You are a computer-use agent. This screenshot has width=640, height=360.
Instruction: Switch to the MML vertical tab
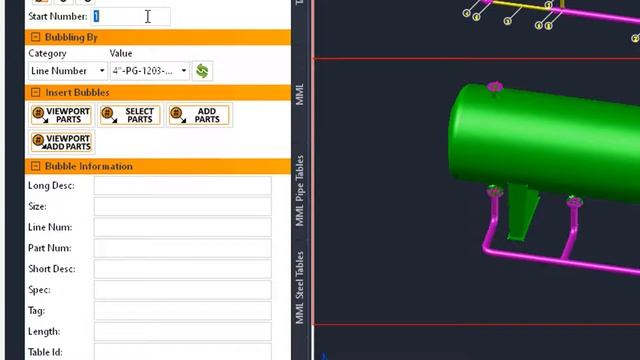pyautogui.click(x=300, y=94)
